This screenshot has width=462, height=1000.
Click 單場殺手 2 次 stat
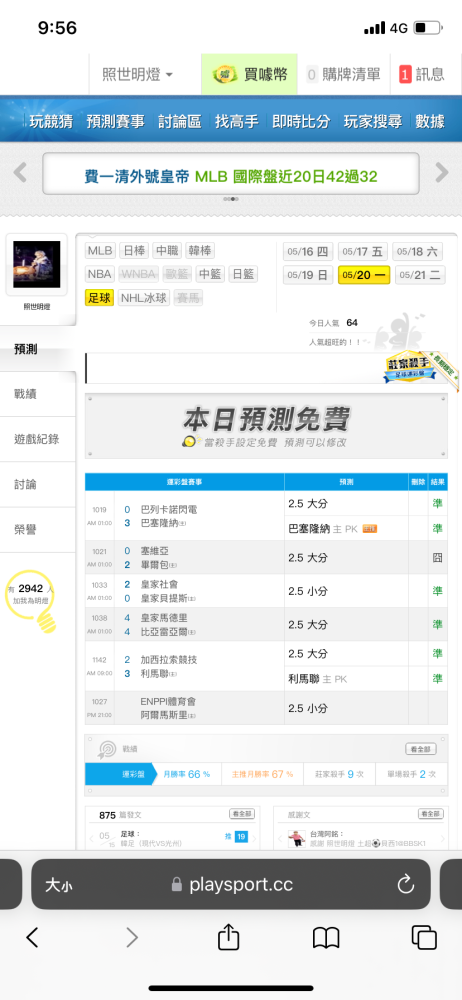pos(412,774)
